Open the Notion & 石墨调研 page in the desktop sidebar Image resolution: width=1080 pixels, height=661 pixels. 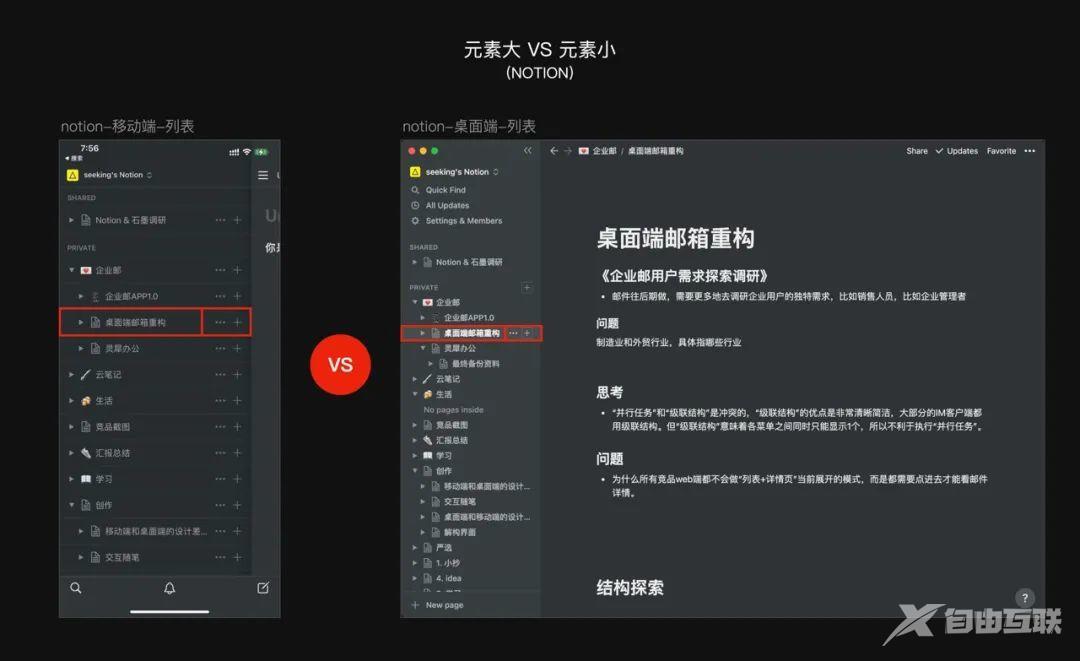(x=468, y=262)
